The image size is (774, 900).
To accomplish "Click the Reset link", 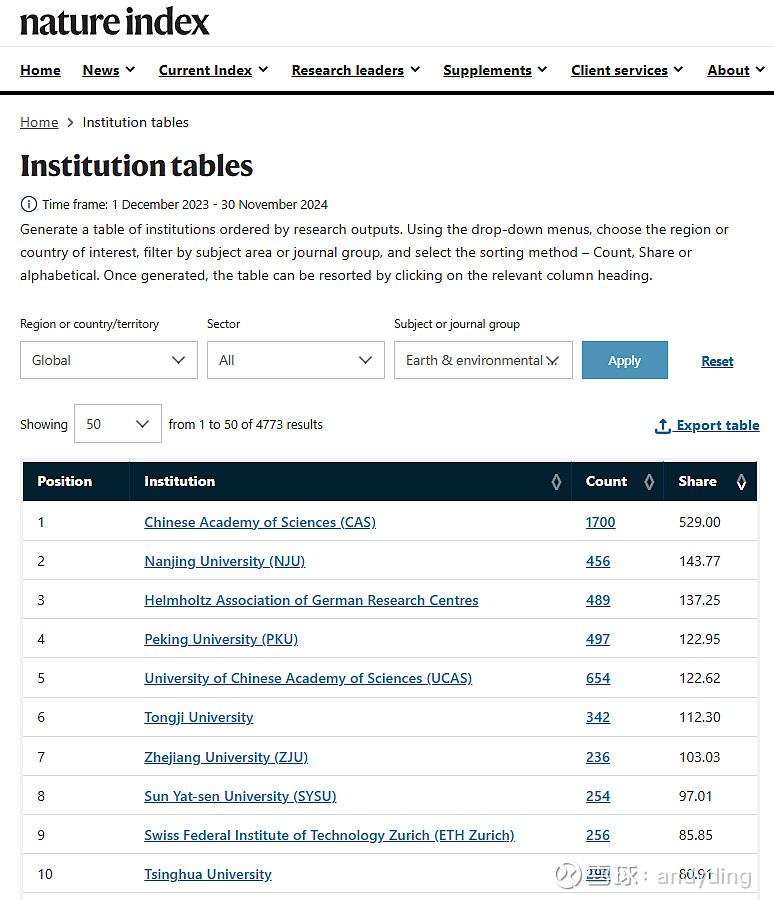I will [x=717, y=361].
